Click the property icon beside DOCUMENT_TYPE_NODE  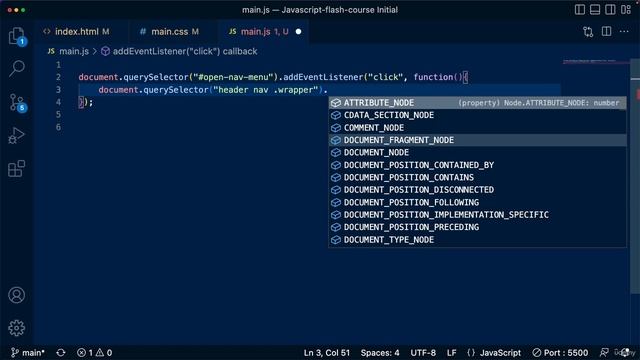tap(336, 240)
